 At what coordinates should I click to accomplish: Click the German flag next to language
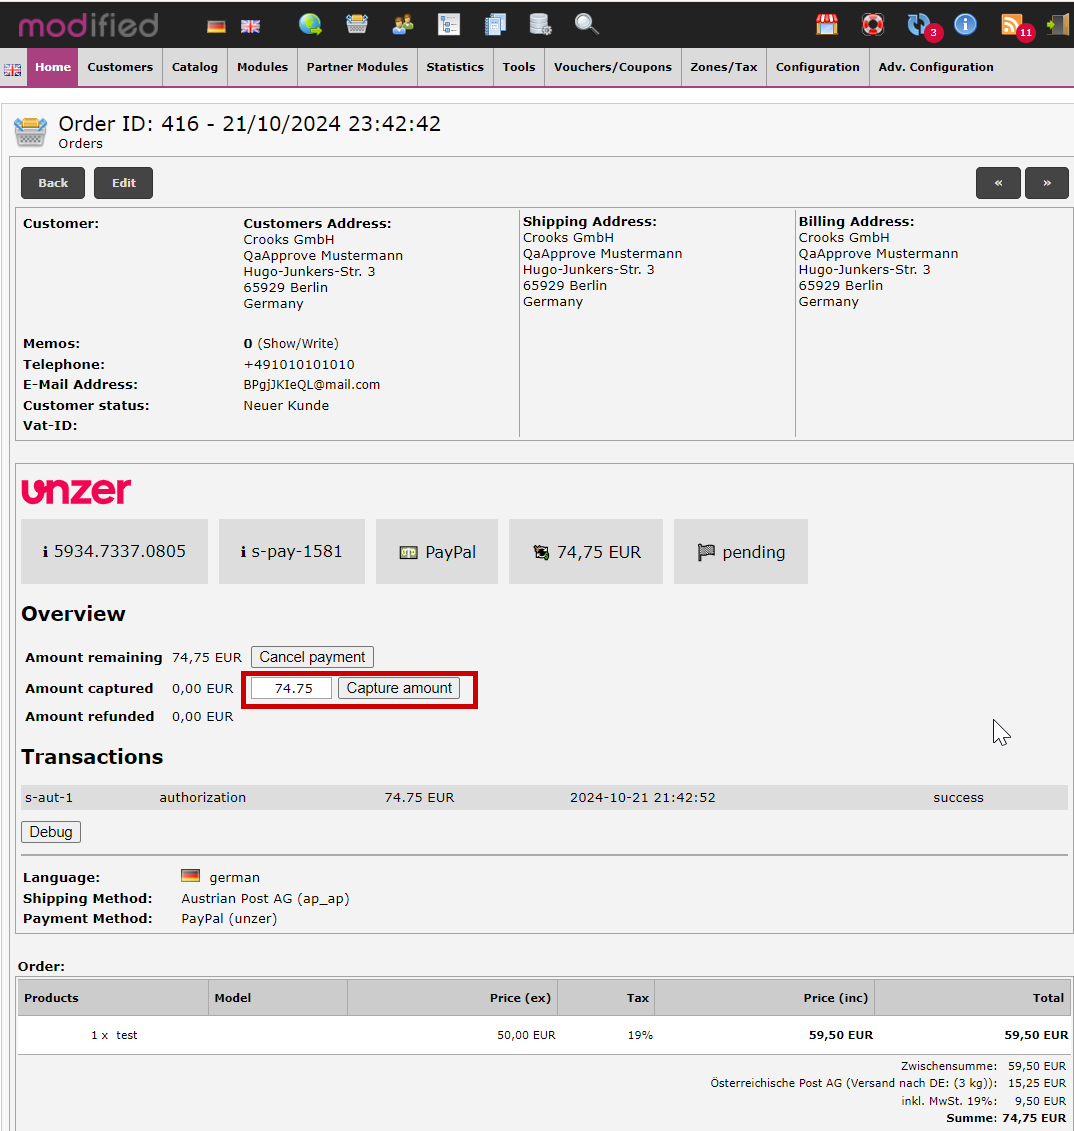(x=190, y=876)
